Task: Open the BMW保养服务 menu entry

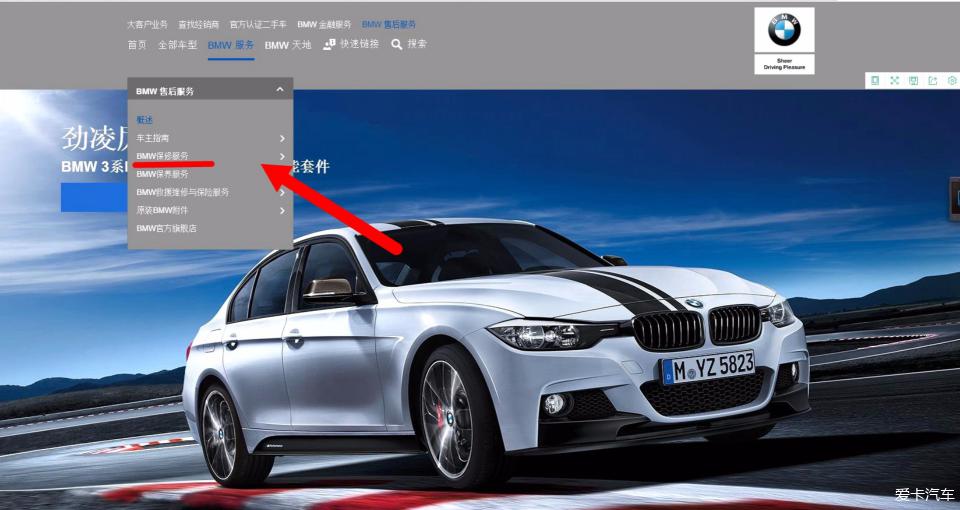Action: tap(162, 174)
